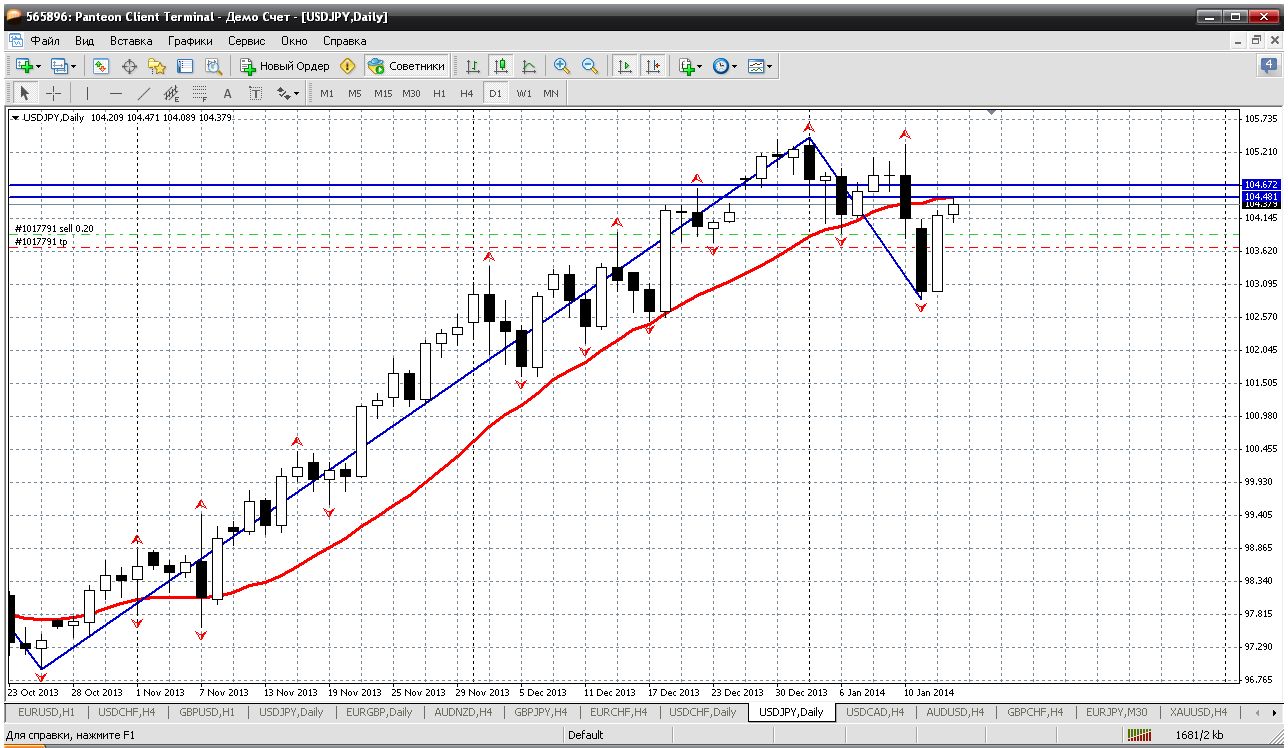
Task: Open the Файл menu
Action: (x=45, y=41)
